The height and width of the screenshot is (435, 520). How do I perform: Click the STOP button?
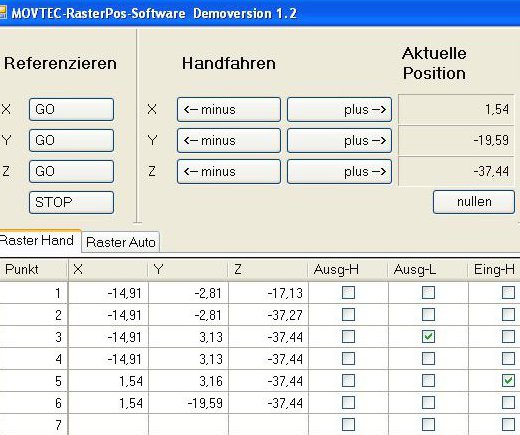(71, 202)
